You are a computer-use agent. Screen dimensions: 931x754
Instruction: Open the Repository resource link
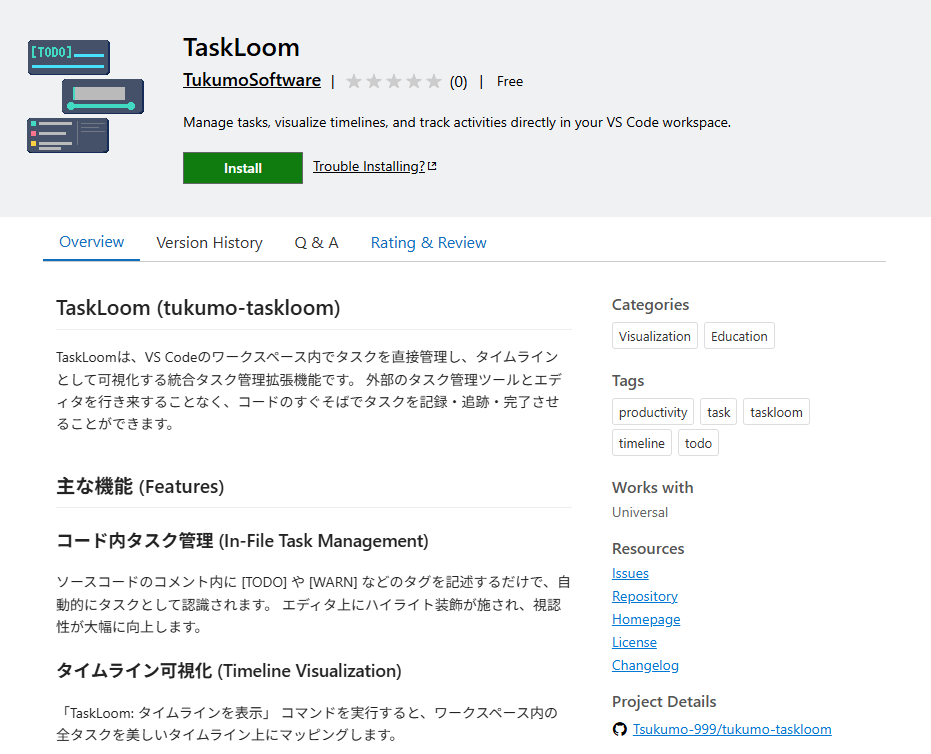pyautogui.click(x=645, y=596)
